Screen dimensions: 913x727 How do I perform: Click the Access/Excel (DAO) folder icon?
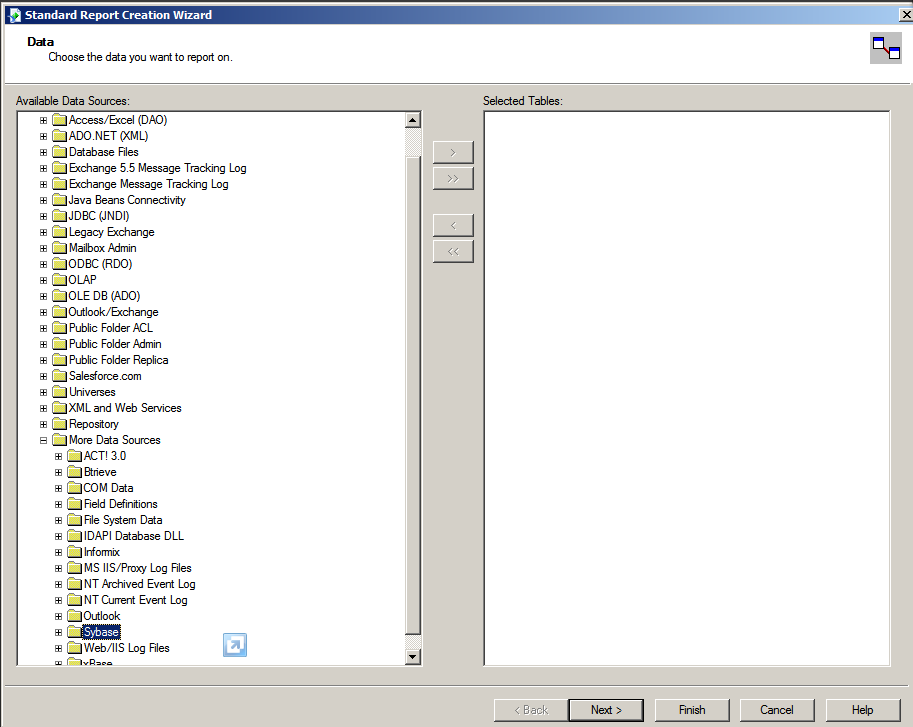coord(59,120)
